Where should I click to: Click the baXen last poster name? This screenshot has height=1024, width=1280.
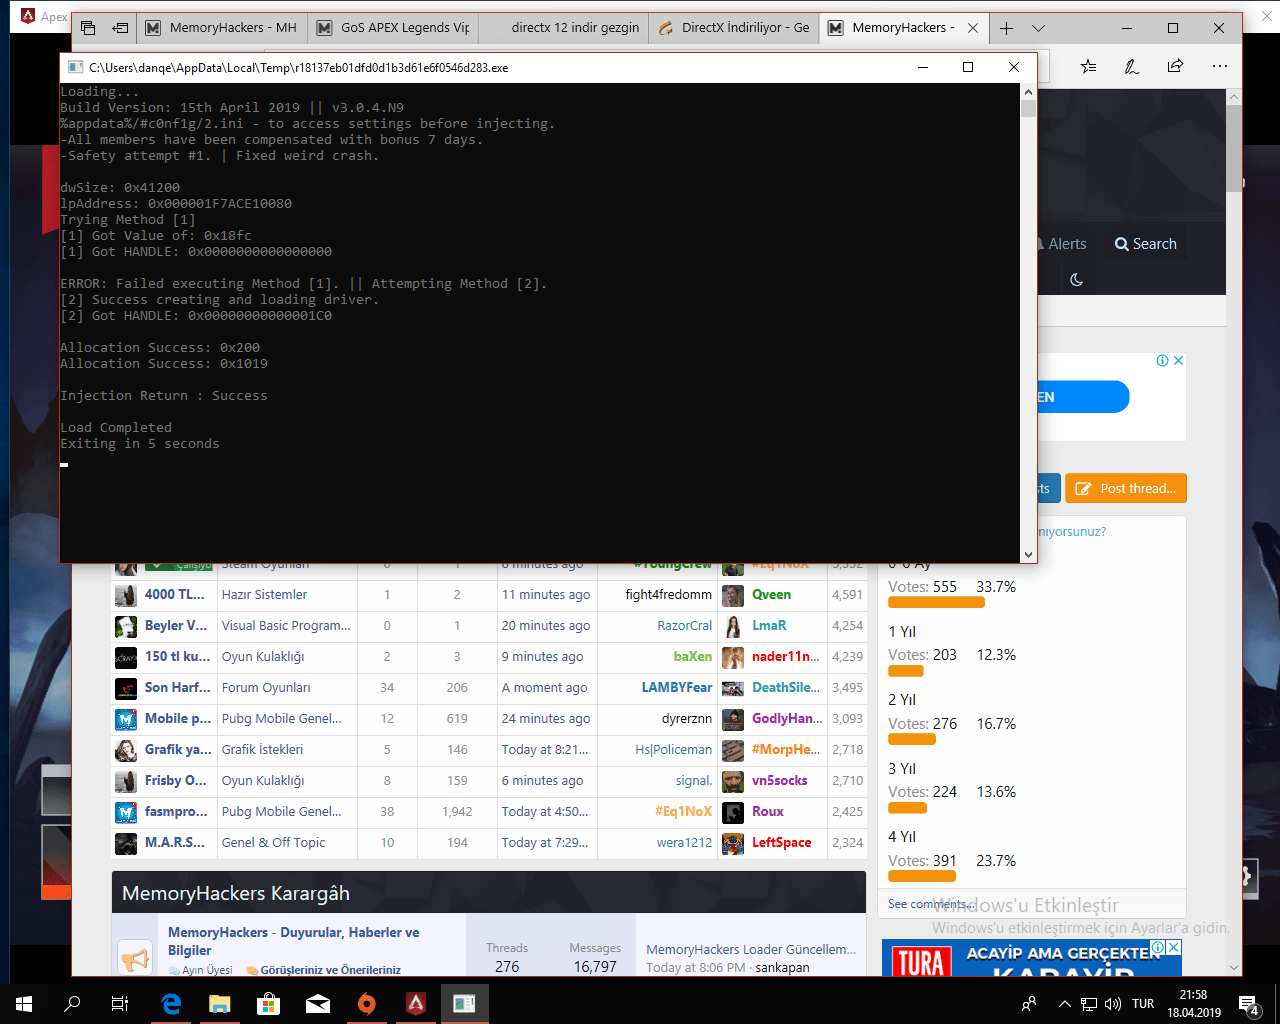[x=693, y=656]
